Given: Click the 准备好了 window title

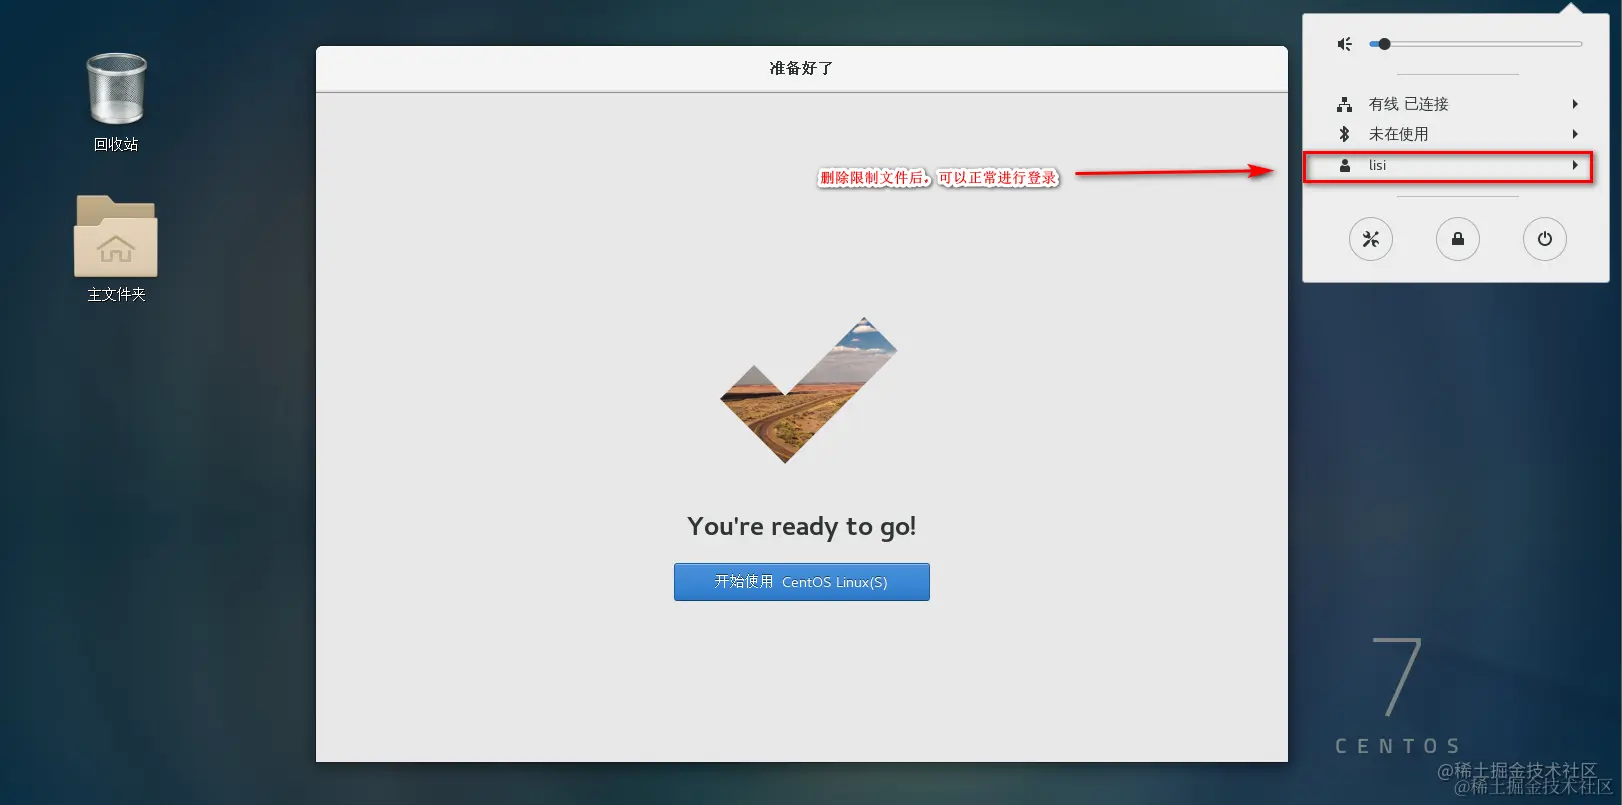Looking at the screenshot, I should click(x=801, y=68).
